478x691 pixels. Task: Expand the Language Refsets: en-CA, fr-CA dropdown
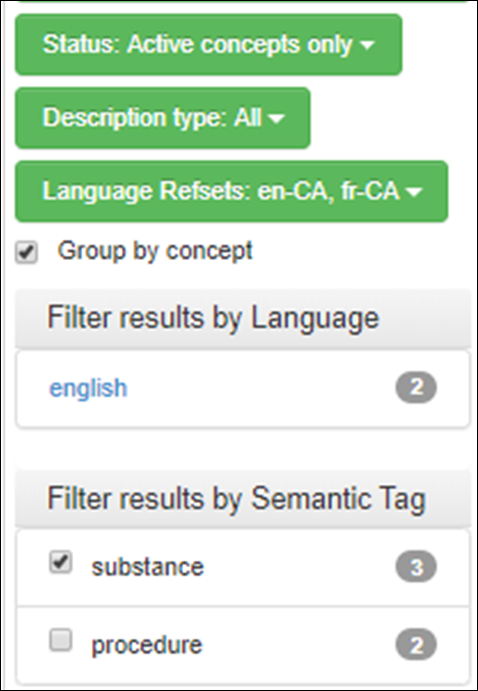click(x=232, y=191)
